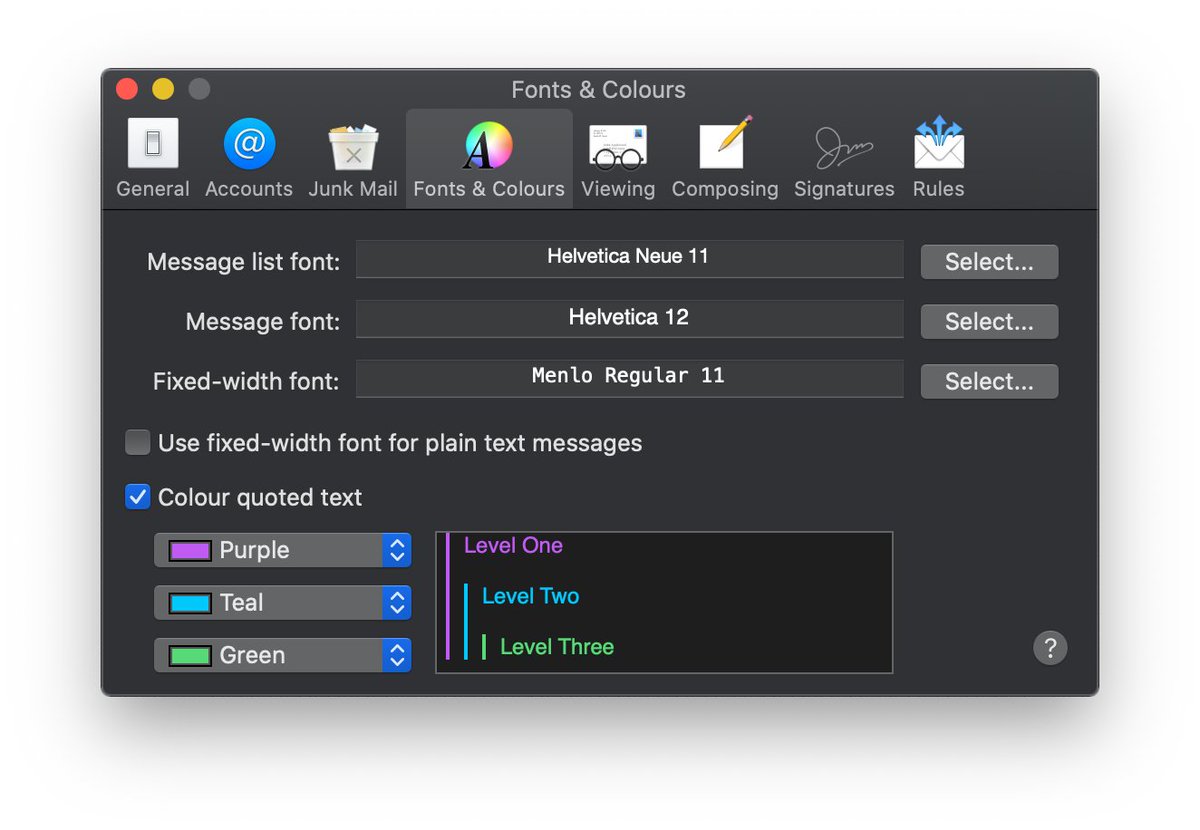Open the Rules envelope icon

coord(938,143)
